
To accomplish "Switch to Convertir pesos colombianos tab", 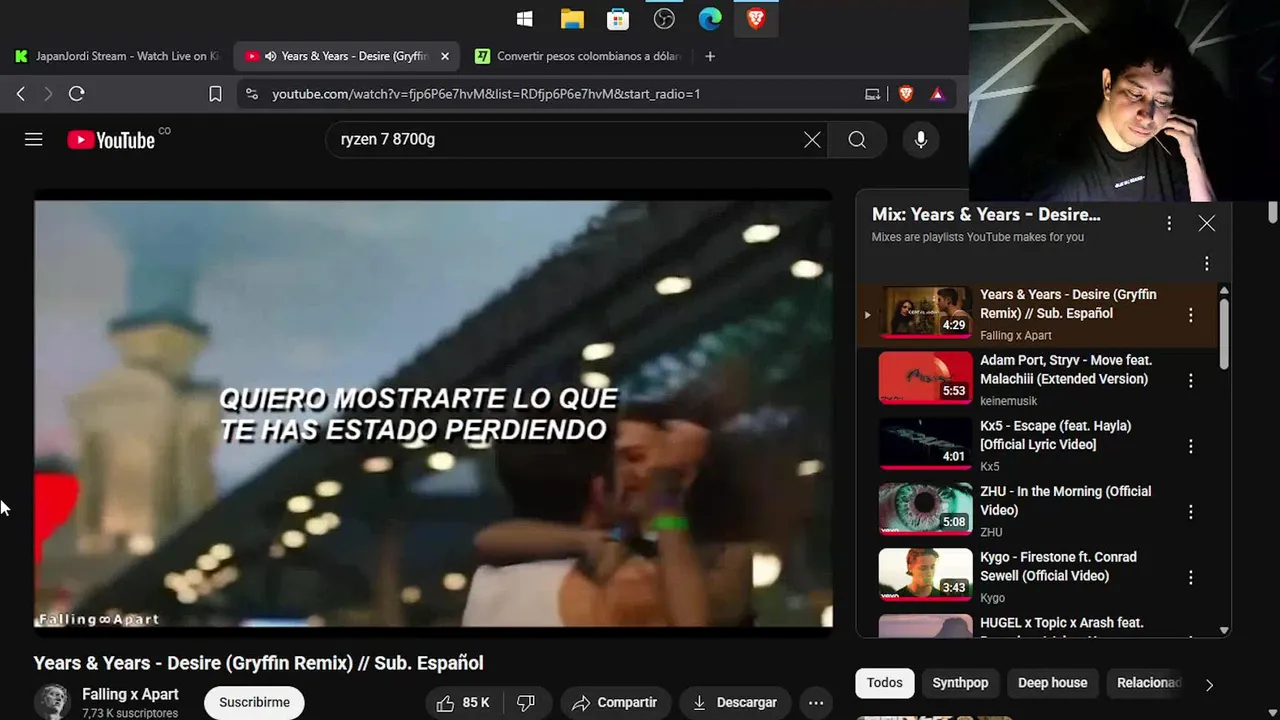I will point(579,56).
